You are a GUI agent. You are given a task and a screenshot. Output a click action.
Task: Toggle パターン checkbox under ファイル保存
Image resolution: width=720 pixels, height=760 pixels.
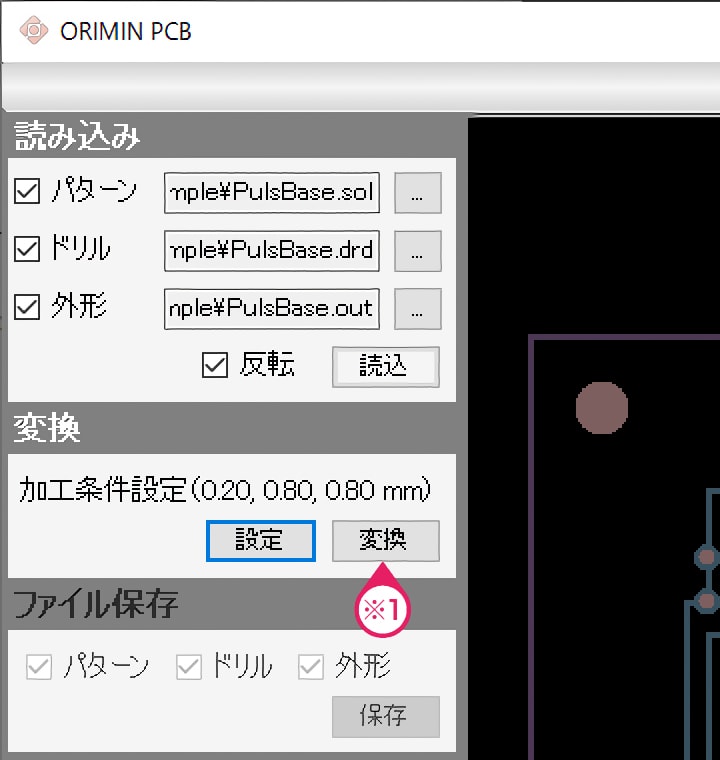39,667
